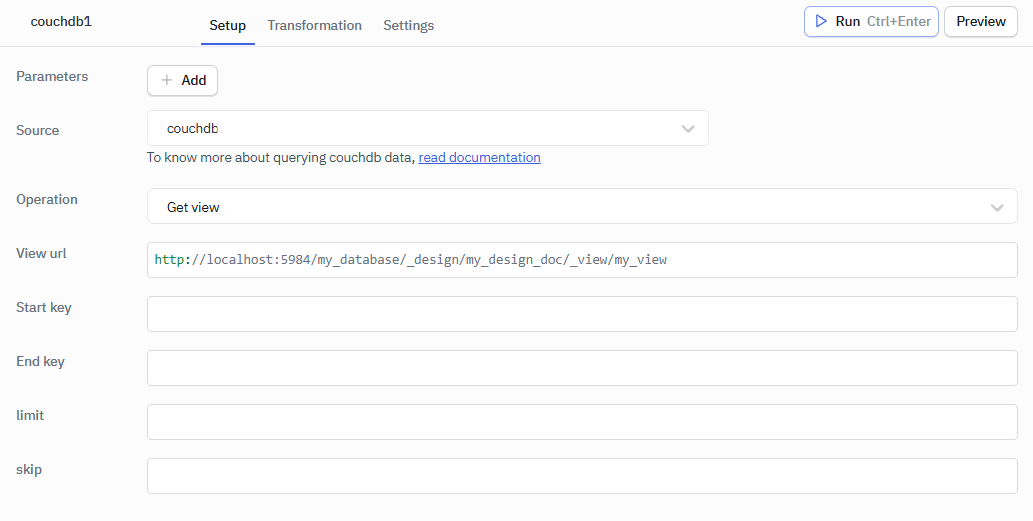The width and height of the screenshot is (1033, 521).
Task: Go to the Settings tab
Action: point(408,25)
